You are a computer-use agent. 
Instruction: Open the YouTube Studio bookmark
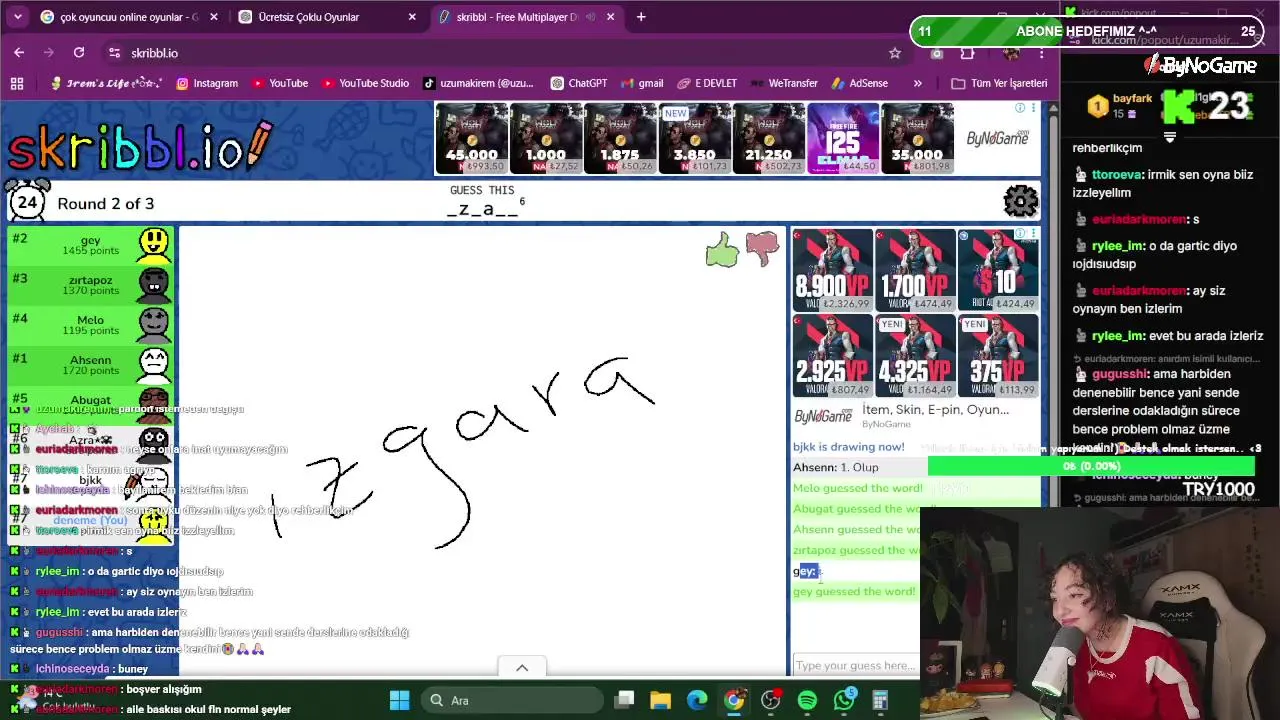point(365,83)
